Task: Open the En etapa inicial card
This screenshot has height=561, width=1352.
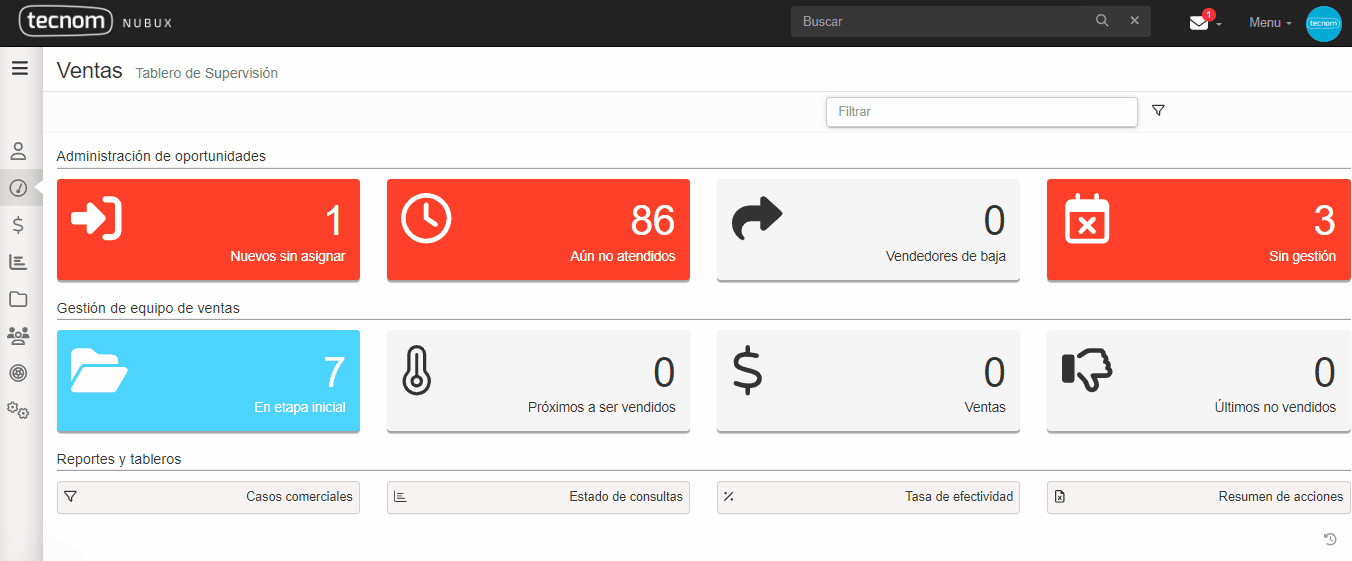Action: pyautogui.click(x=208, y=381)
